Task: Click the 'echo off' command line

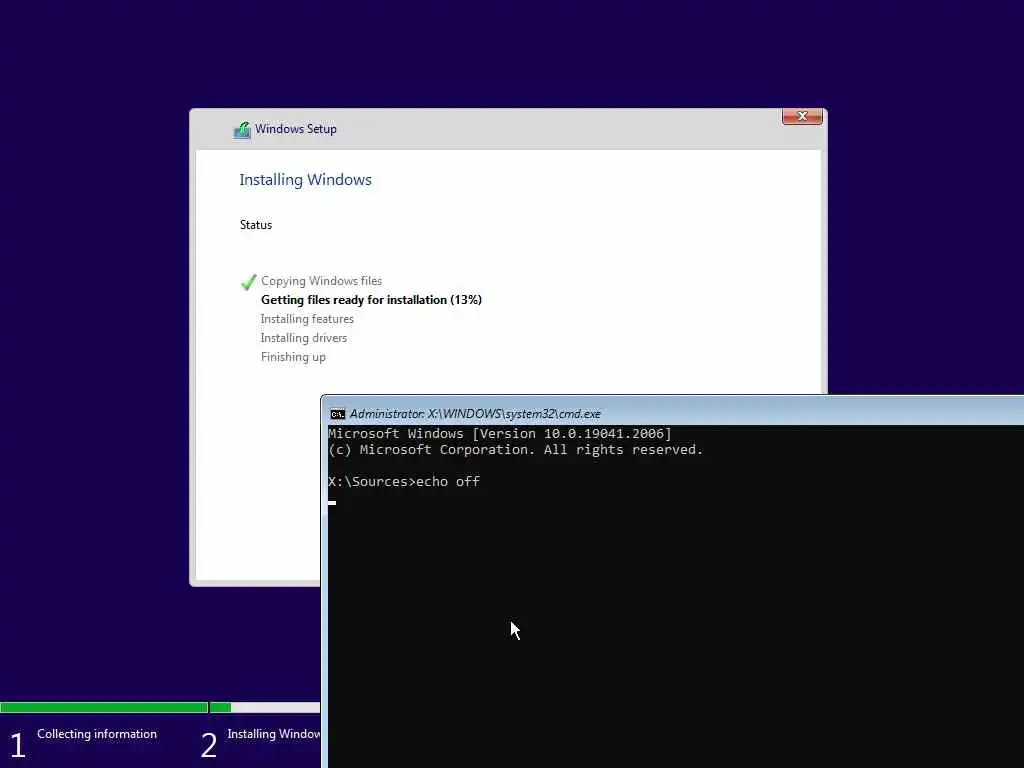Action: pos(404,482)
